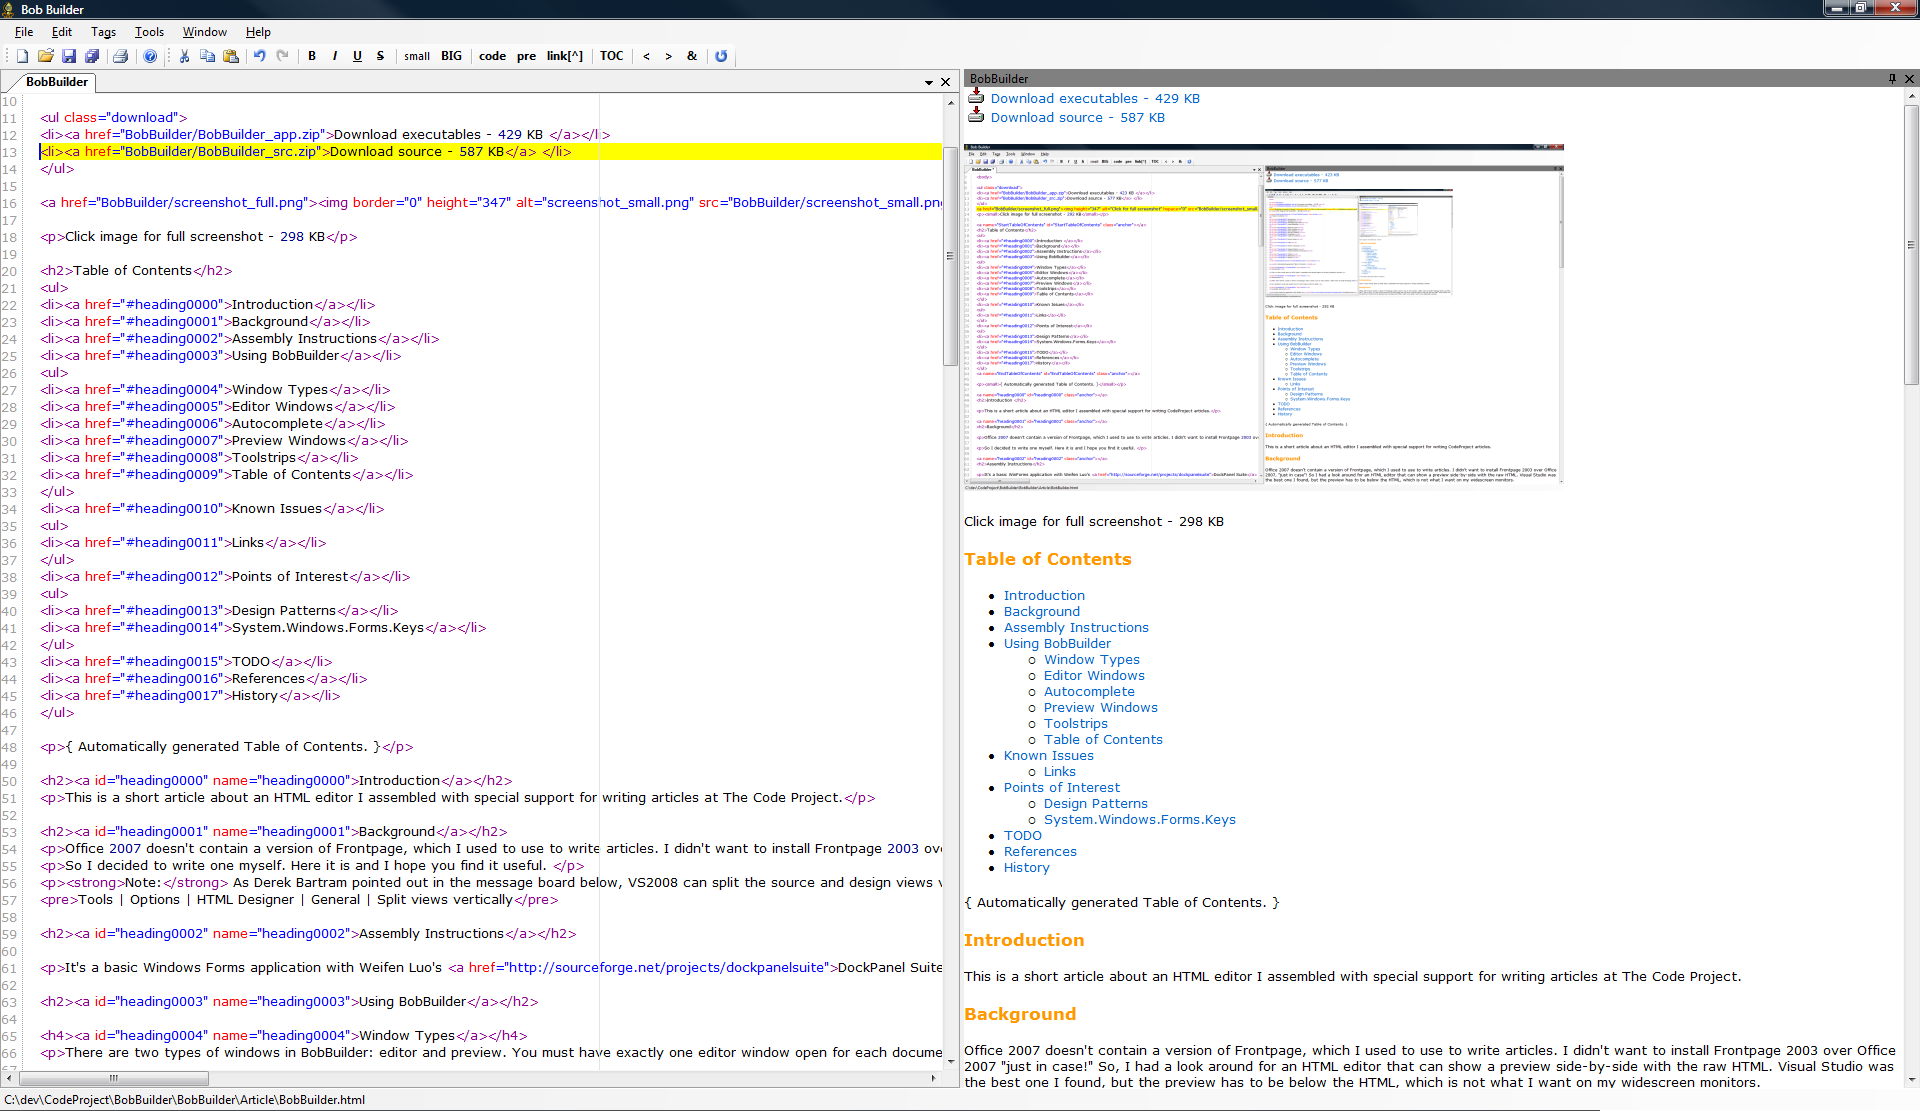Follow the TODO link in preview
The image size is (1920, 1111).
1023,835
